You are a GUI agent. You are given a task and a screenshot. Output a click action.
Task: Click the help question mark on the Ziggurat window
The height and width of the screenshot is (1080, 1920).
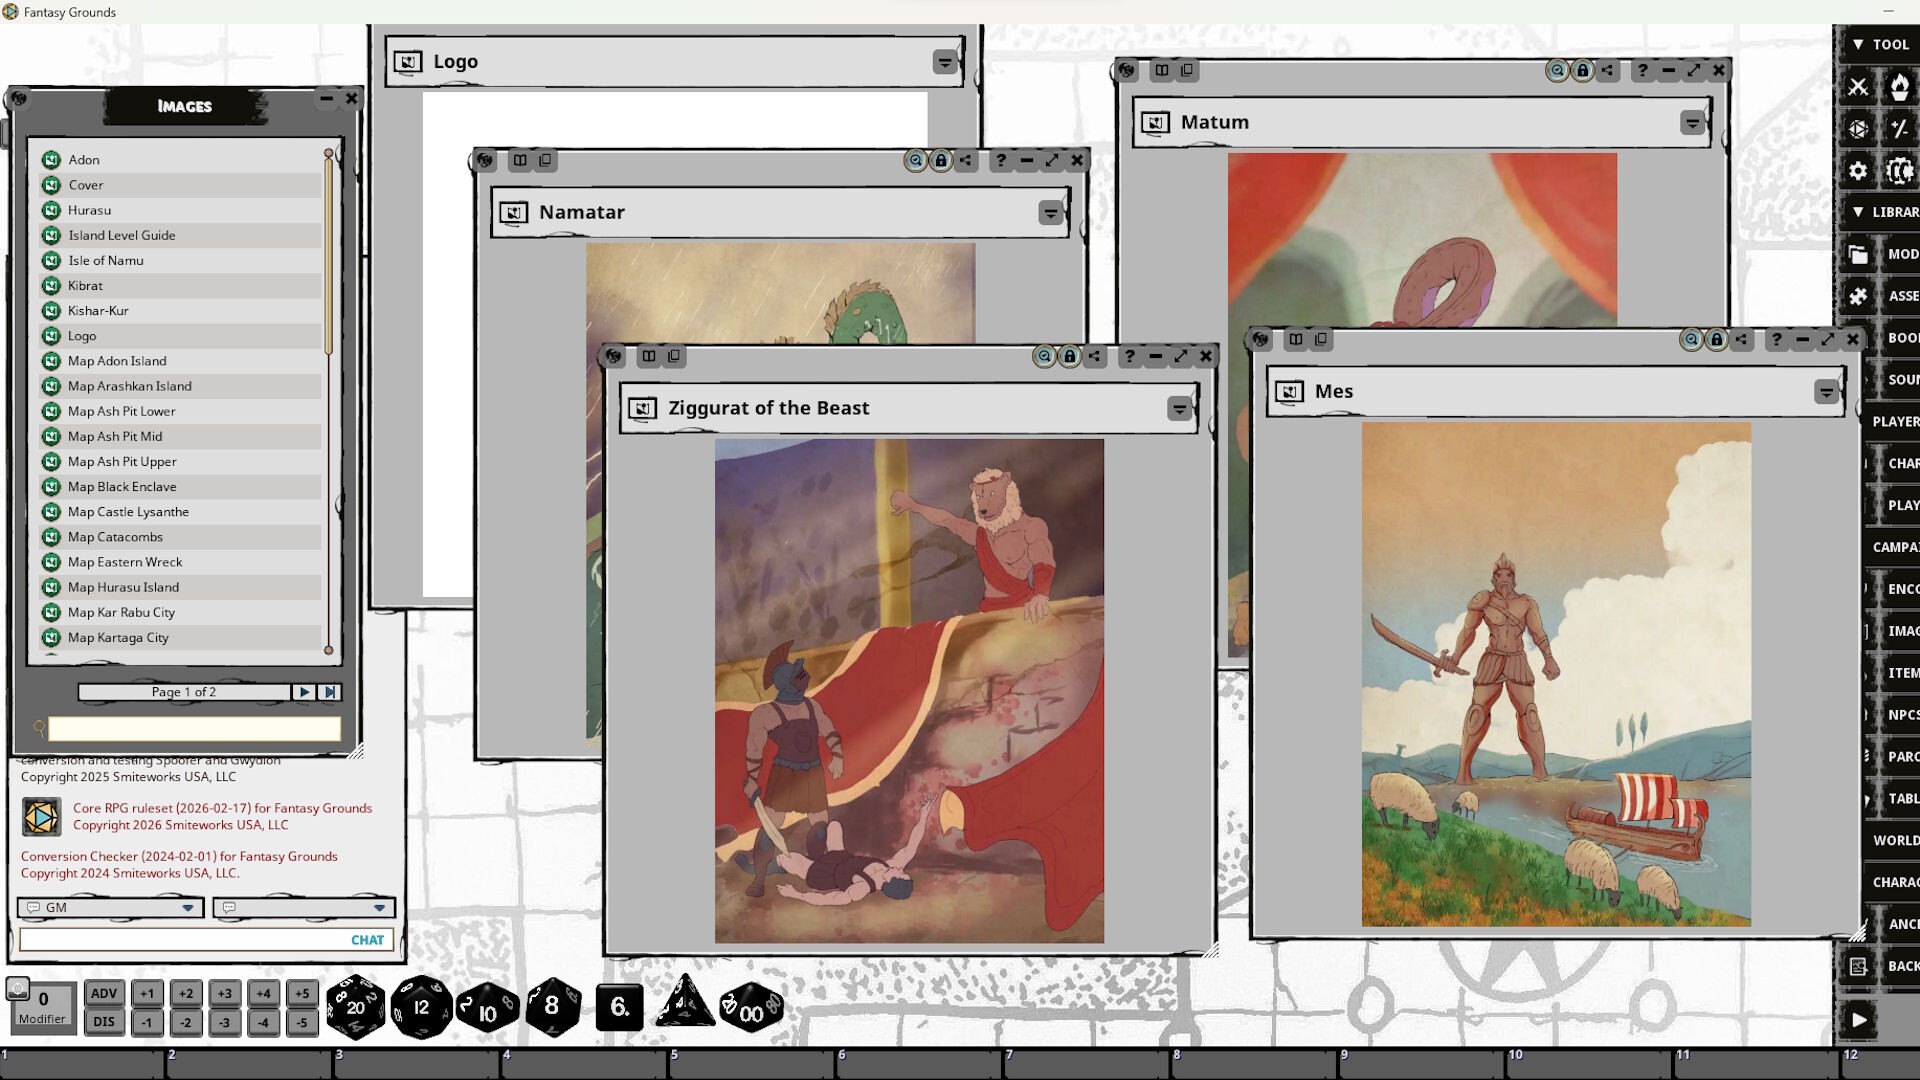[x=1129, y=356]
